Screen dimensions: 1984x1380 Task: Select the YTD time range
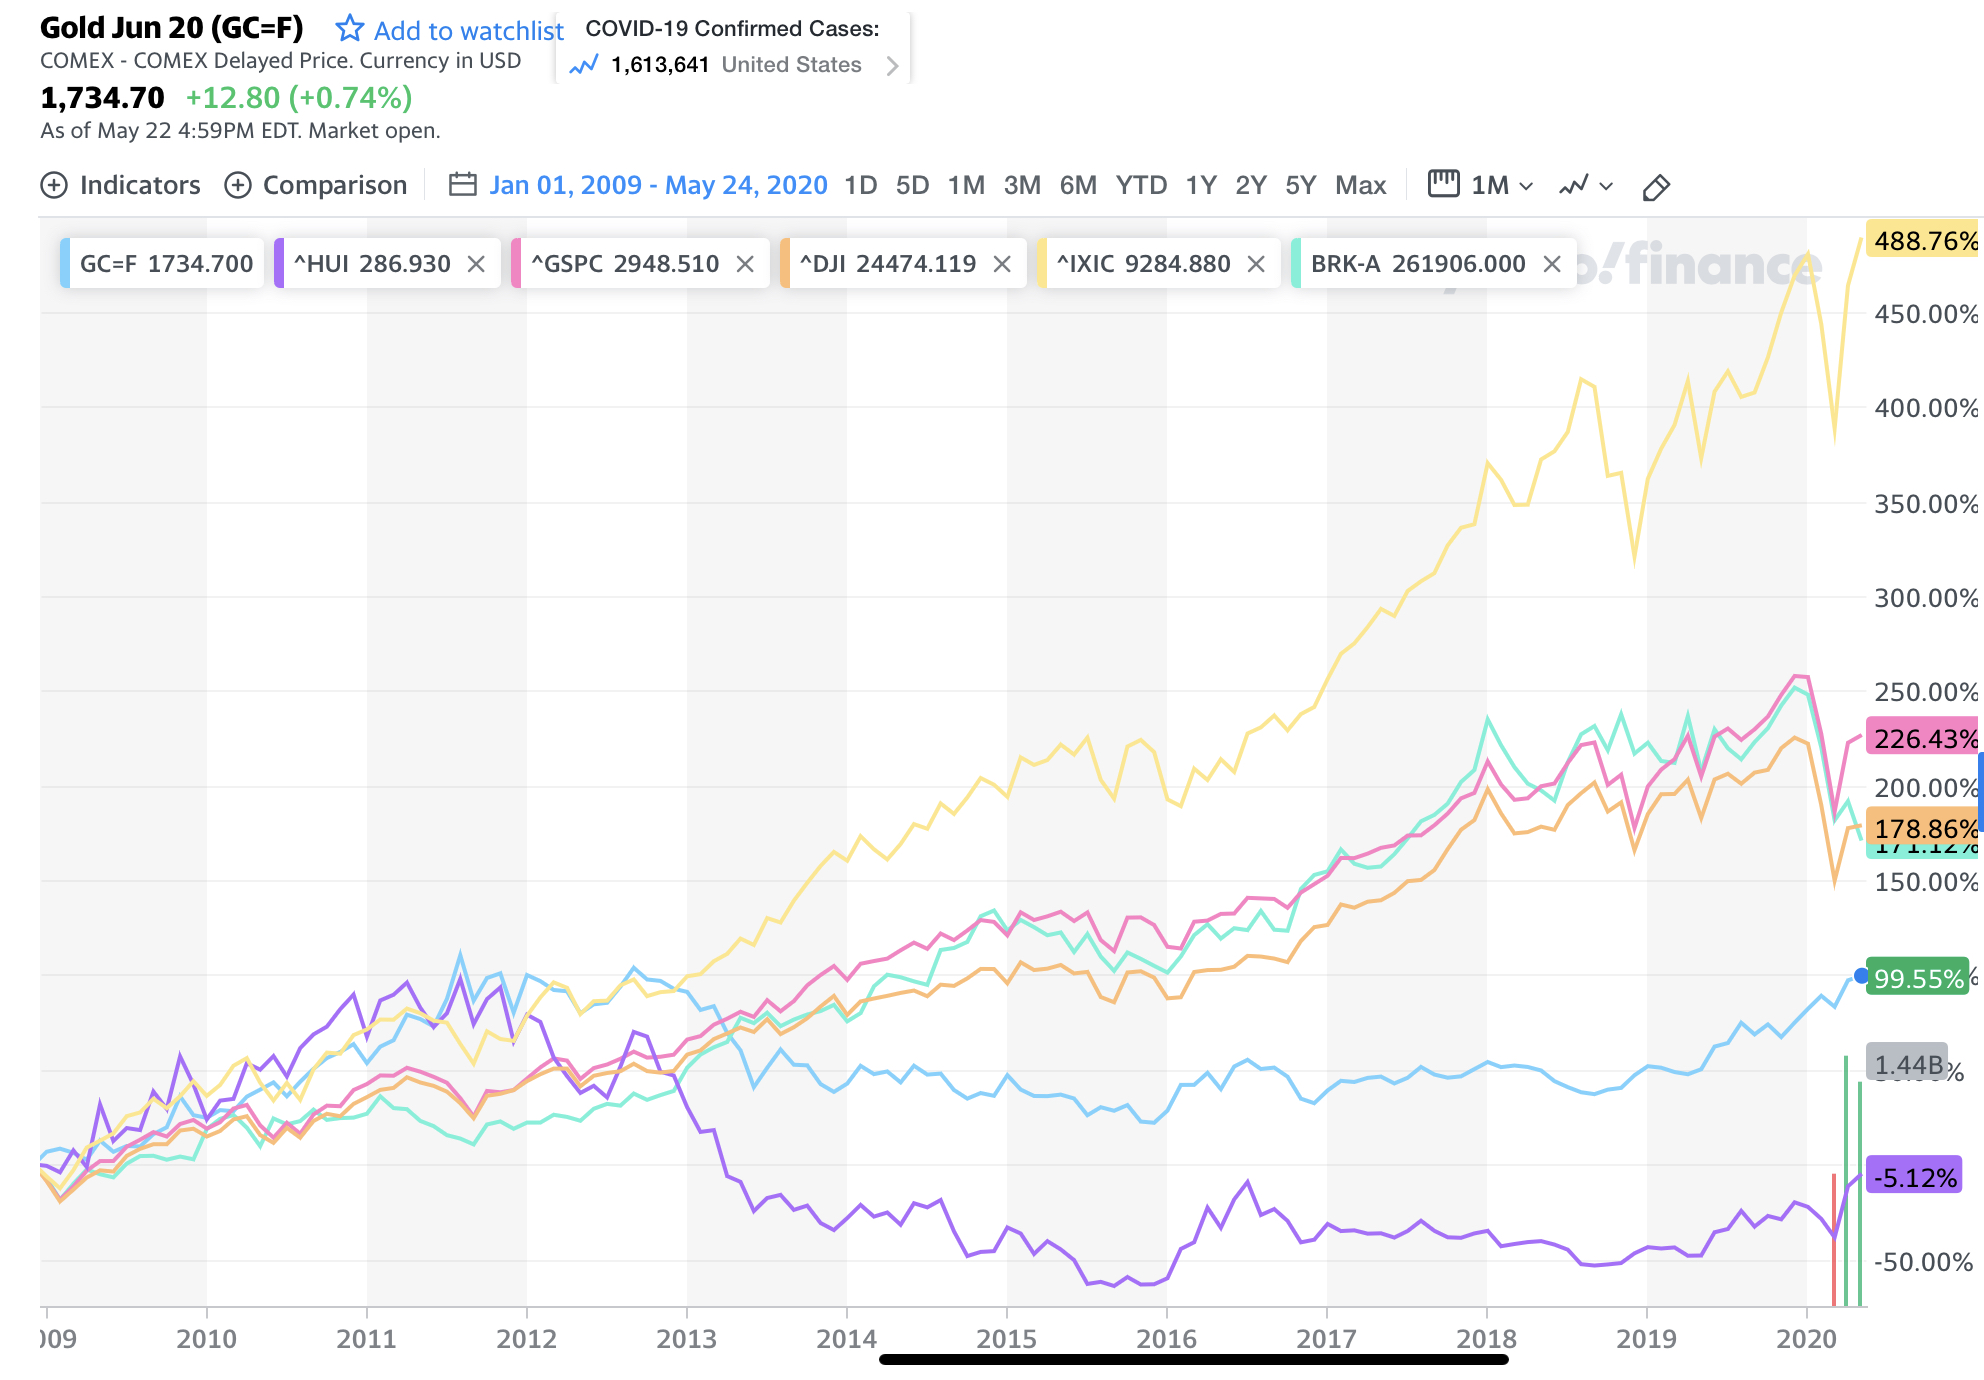pyautogui.click(x=1141, y=186)
